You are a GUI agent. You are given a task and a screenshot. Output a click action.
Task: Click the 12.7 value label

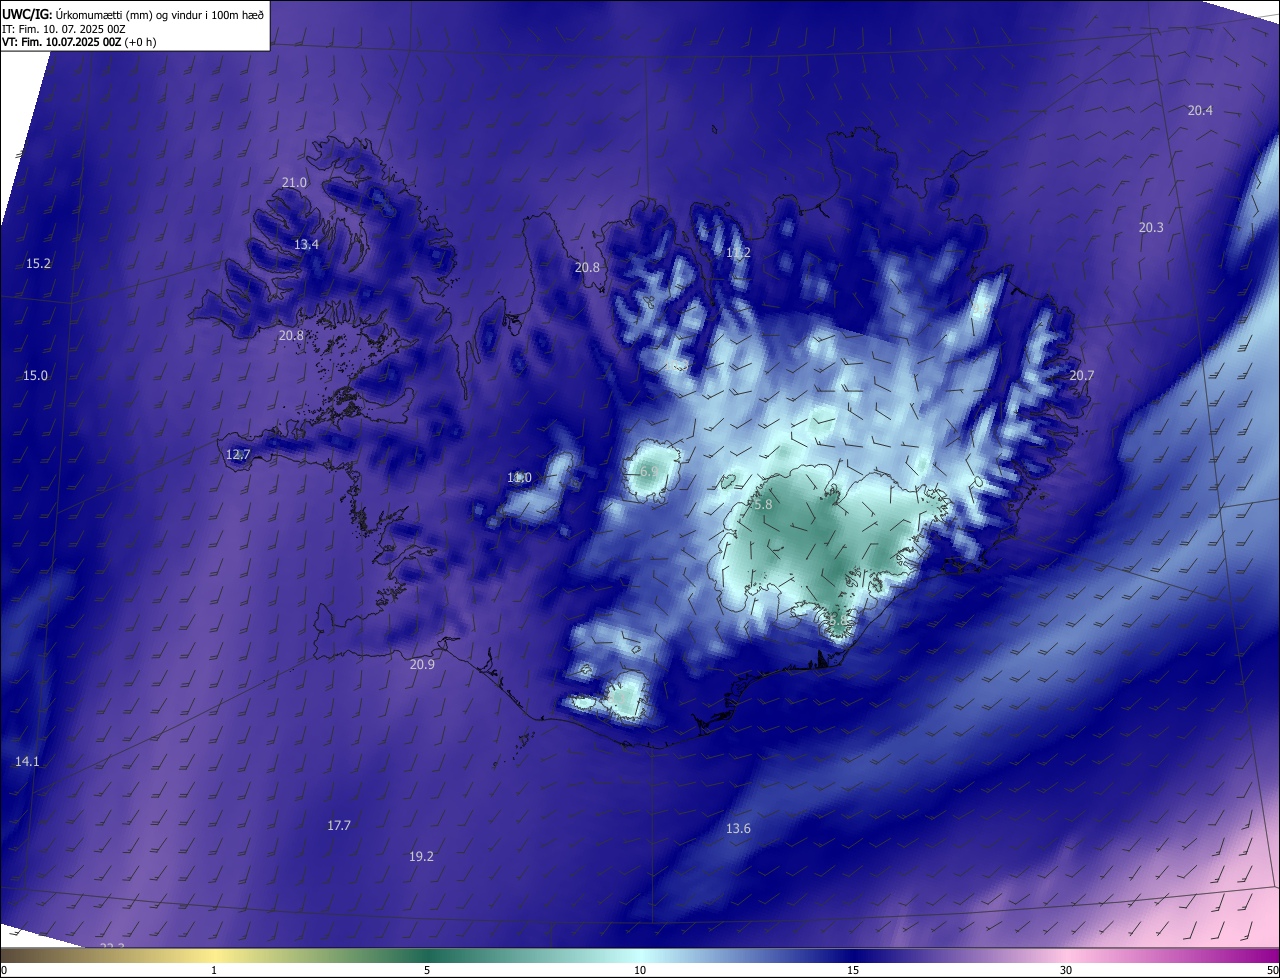[238, 455]
